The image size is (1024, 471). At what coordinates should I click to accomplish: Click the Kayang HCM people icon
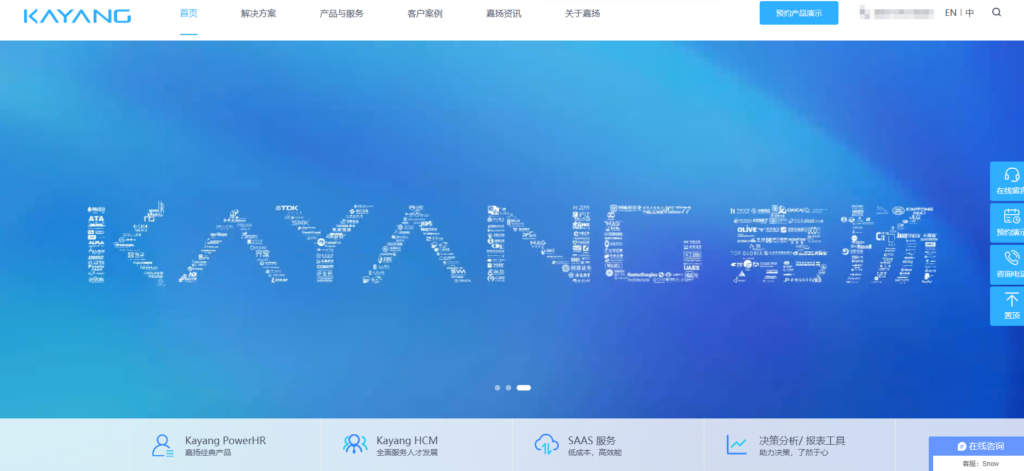click(x=354, y=445)
